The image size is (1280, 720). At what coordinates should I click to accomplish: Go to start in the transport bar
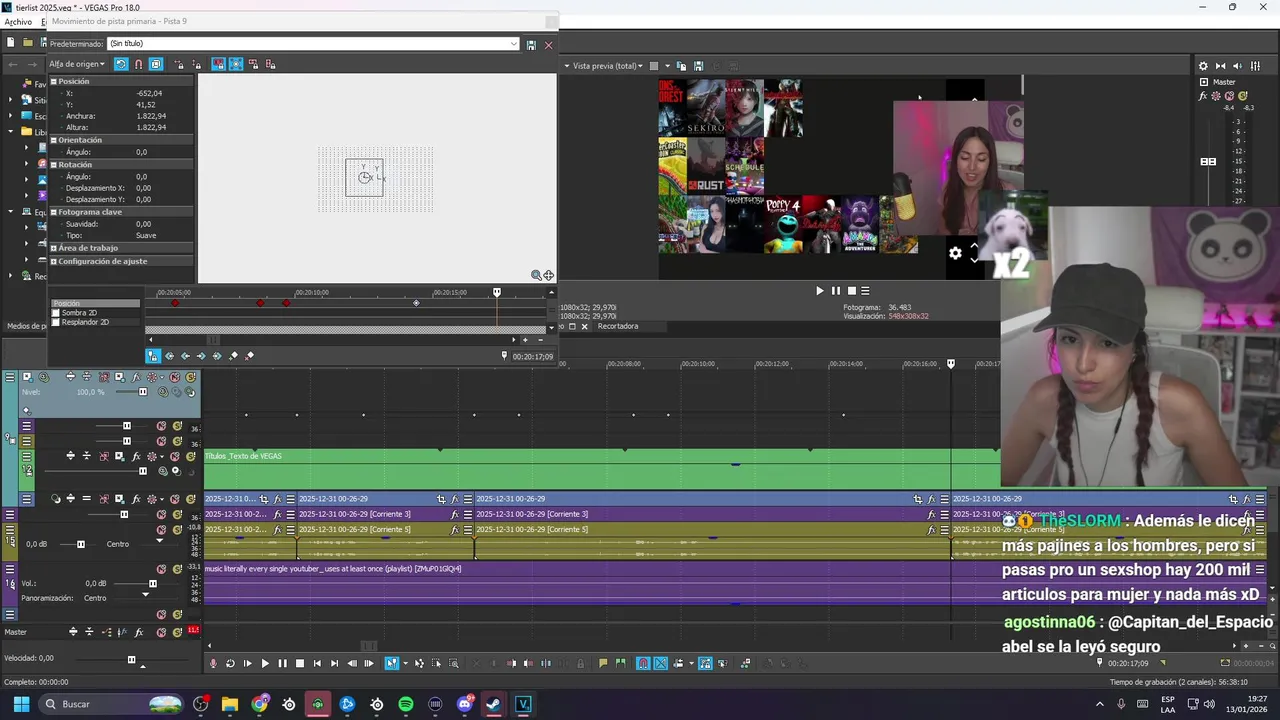click(x=317, y=663)
